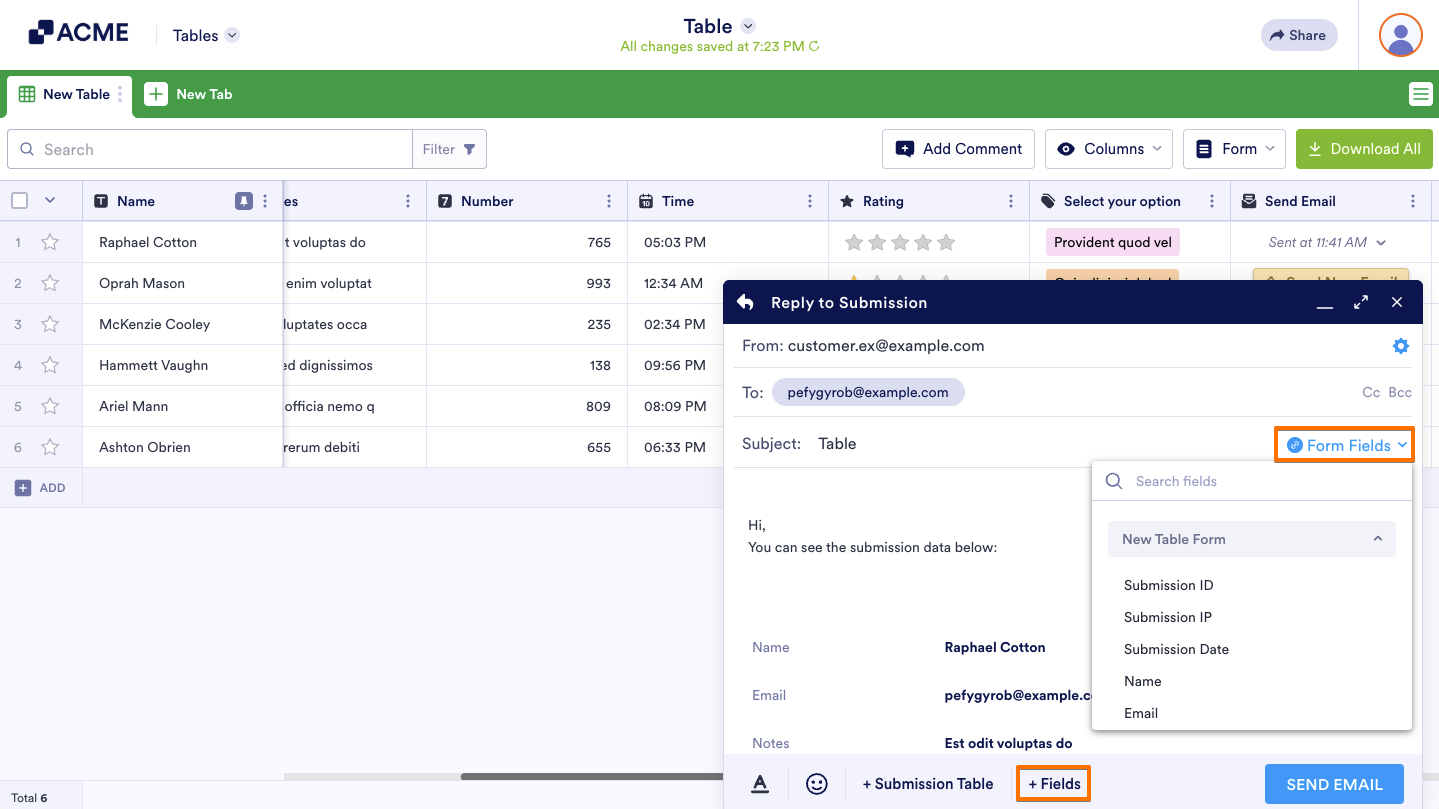This screenshot has height=809, width=1439.
Task: Add a New Tab
Action: coord(189,94)
